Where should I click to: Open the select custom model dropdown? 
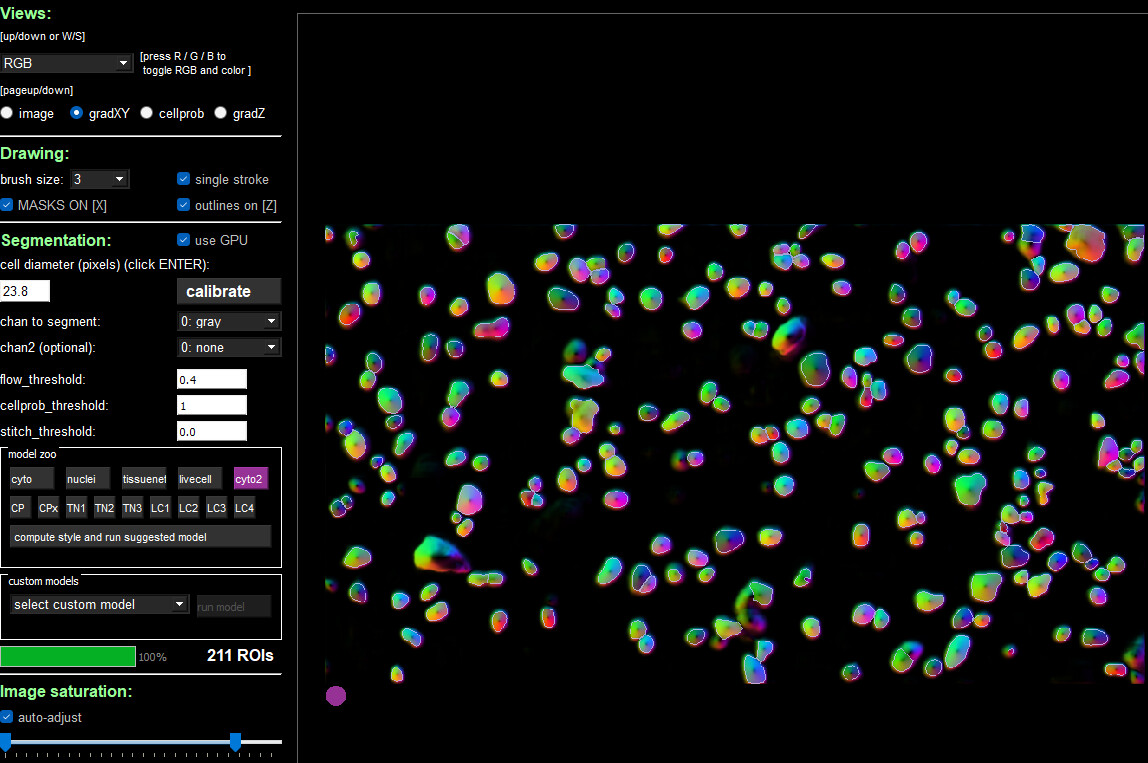99,604
